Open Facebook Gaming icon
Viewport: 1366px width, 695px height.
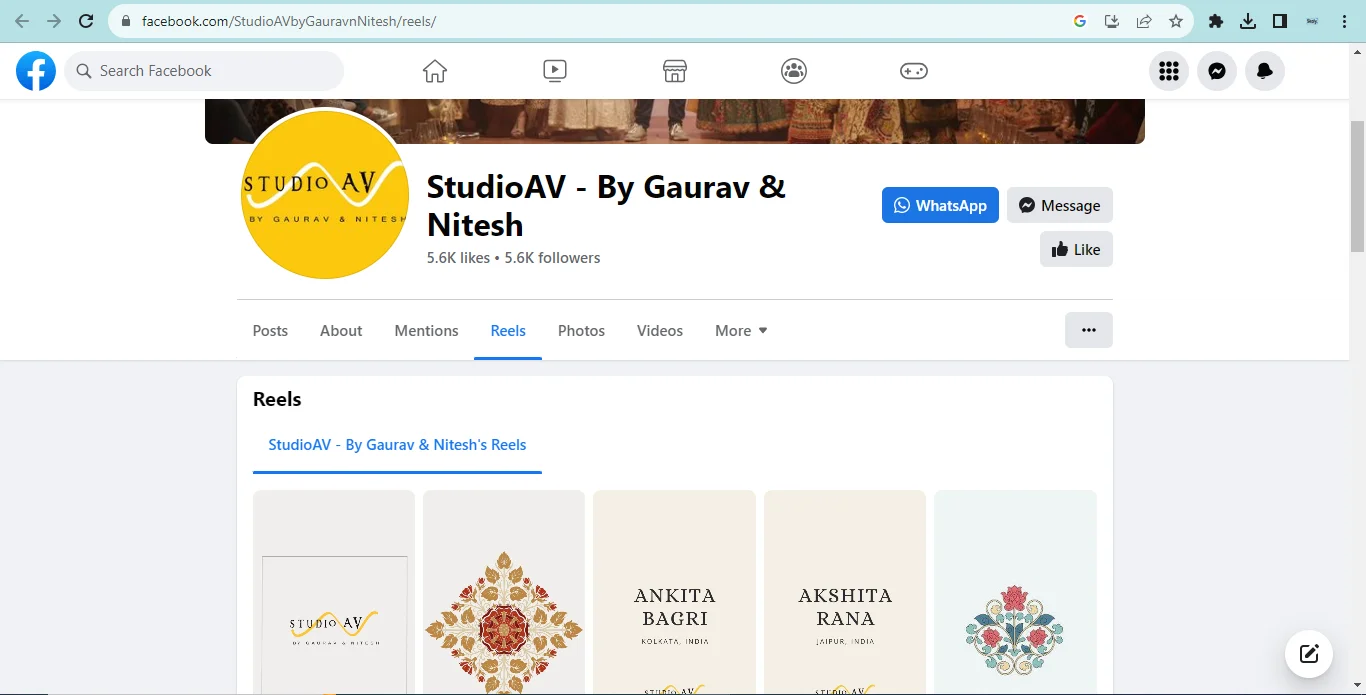[x=914, y=71]
